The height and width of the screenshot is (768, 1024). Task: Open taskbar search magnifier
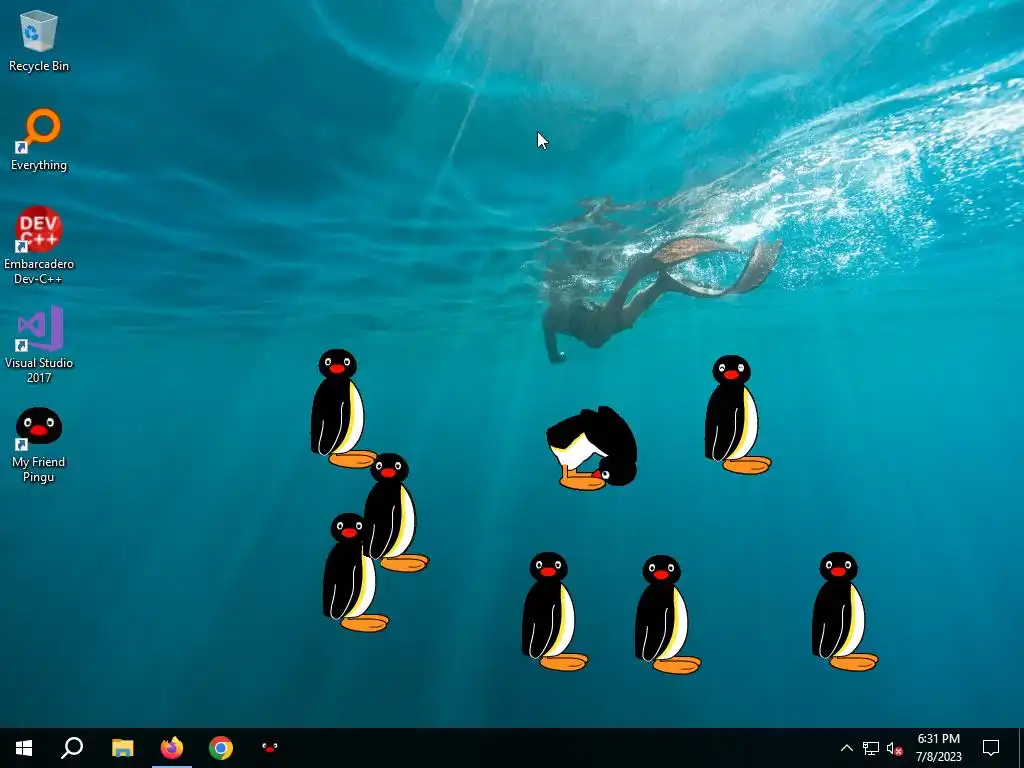72,748
